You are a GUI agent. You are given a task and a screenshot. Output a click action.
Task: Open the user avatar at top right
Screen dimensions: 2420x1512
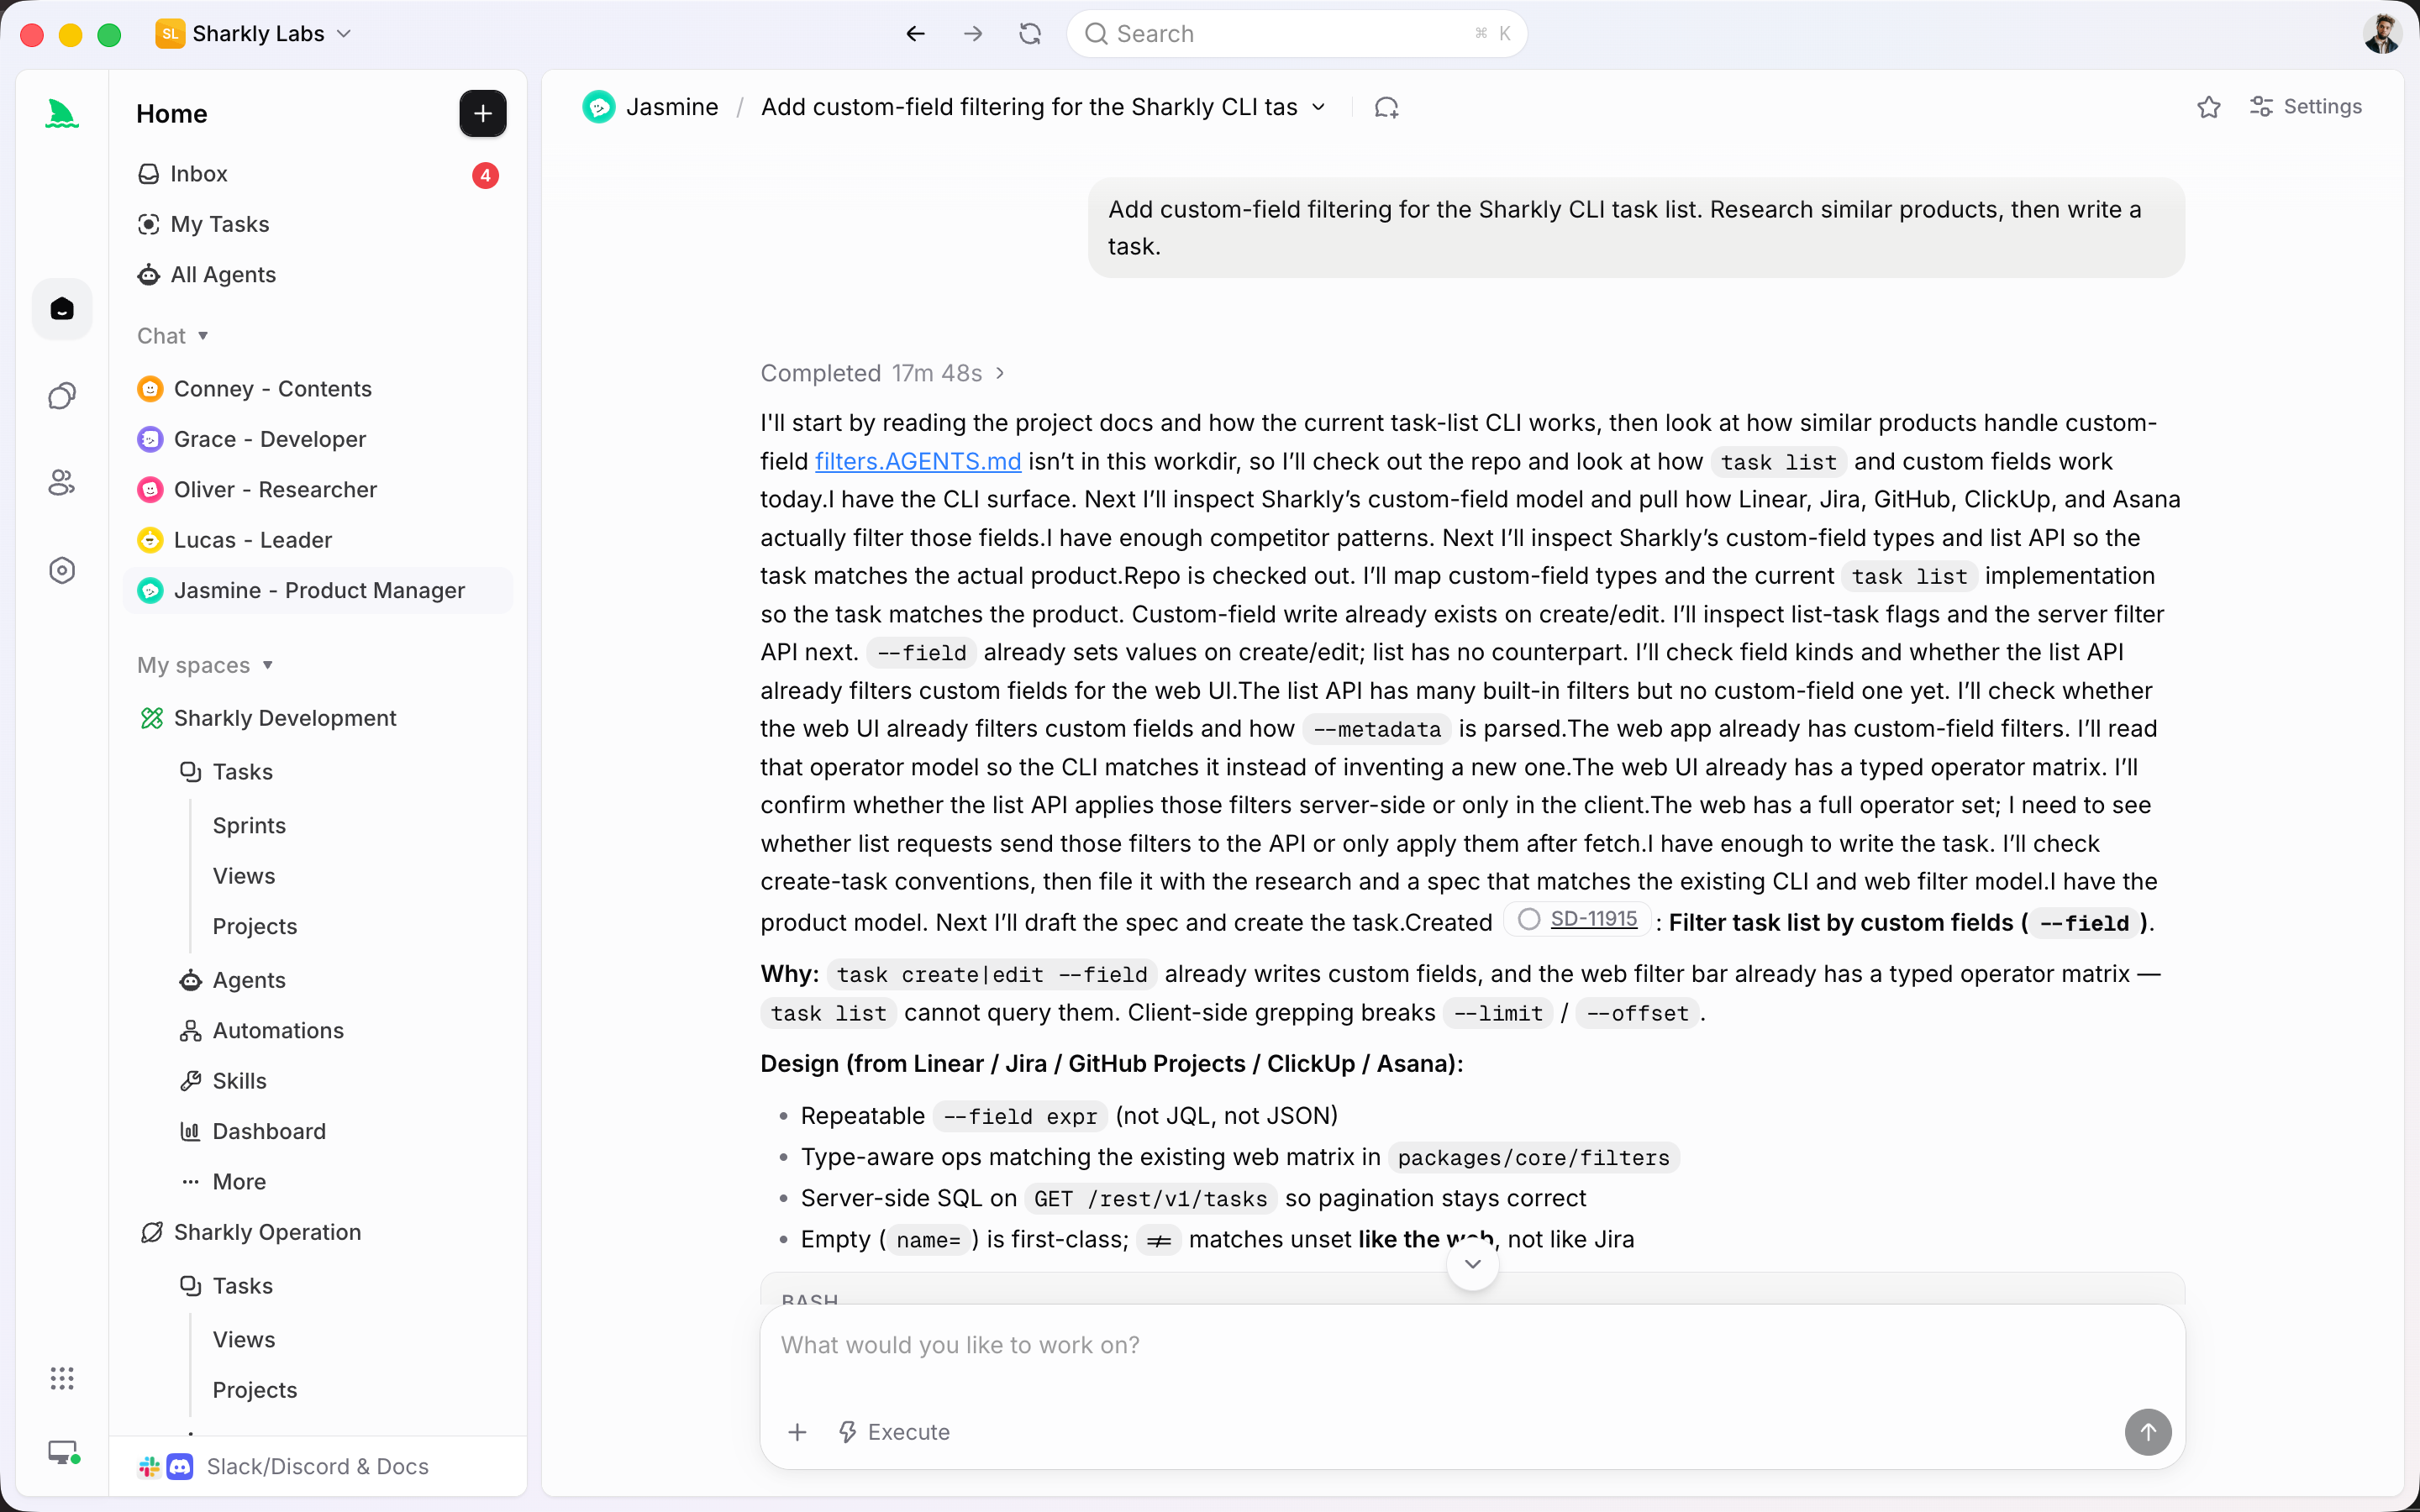[2383, 34]
